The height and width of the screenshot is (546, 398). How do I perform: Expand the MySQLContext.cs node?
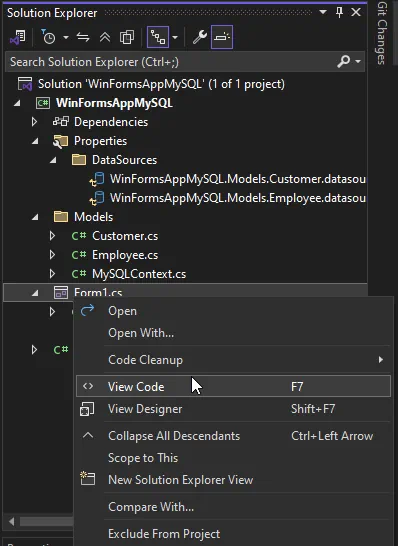pyautogui.click(x=52, y=274)
